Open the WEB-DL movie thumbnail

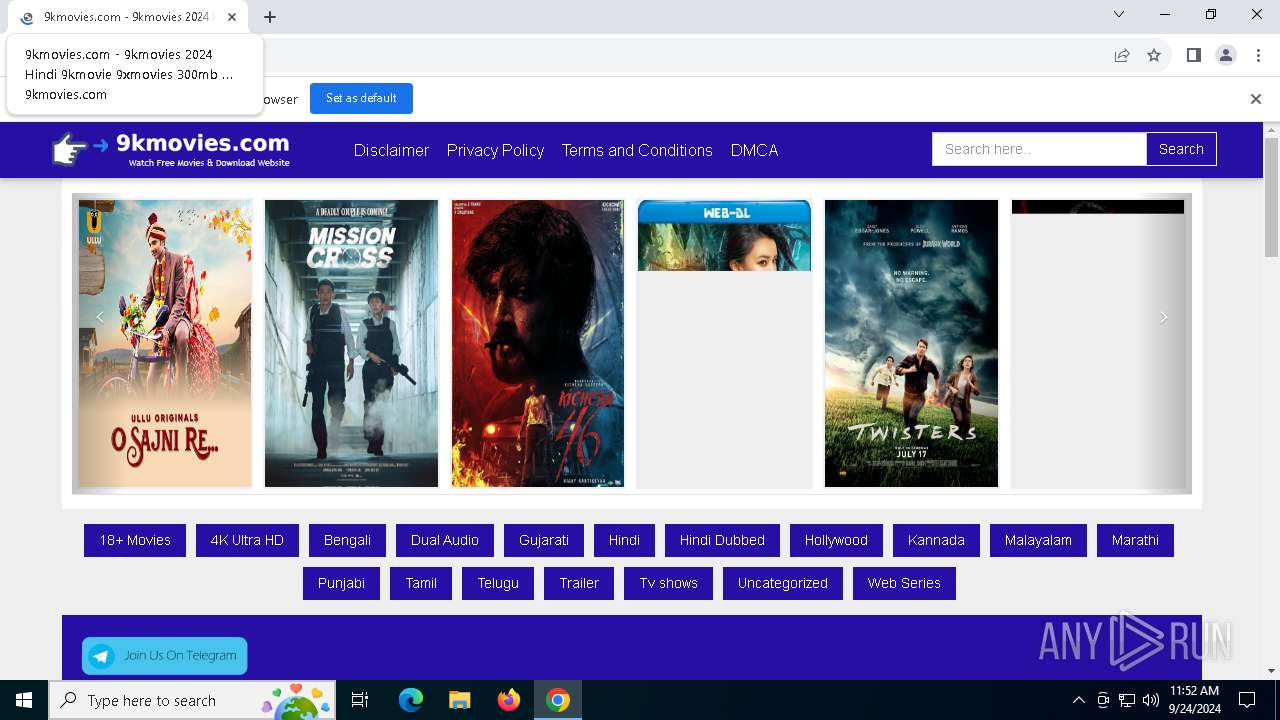[x=724, y=235]
